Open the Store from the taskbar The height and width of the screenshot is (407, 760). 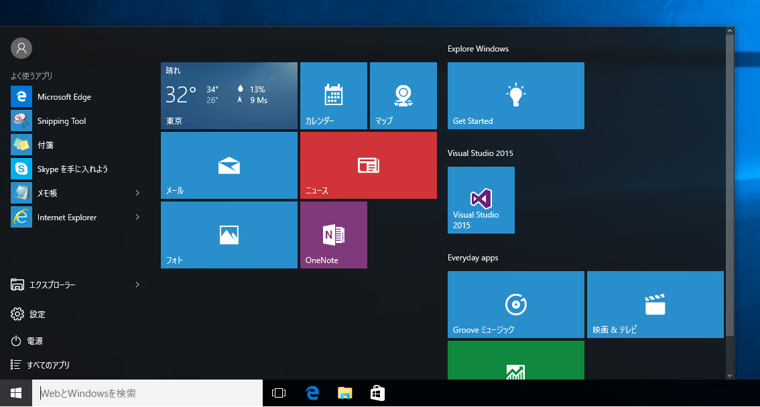point(378,393)
